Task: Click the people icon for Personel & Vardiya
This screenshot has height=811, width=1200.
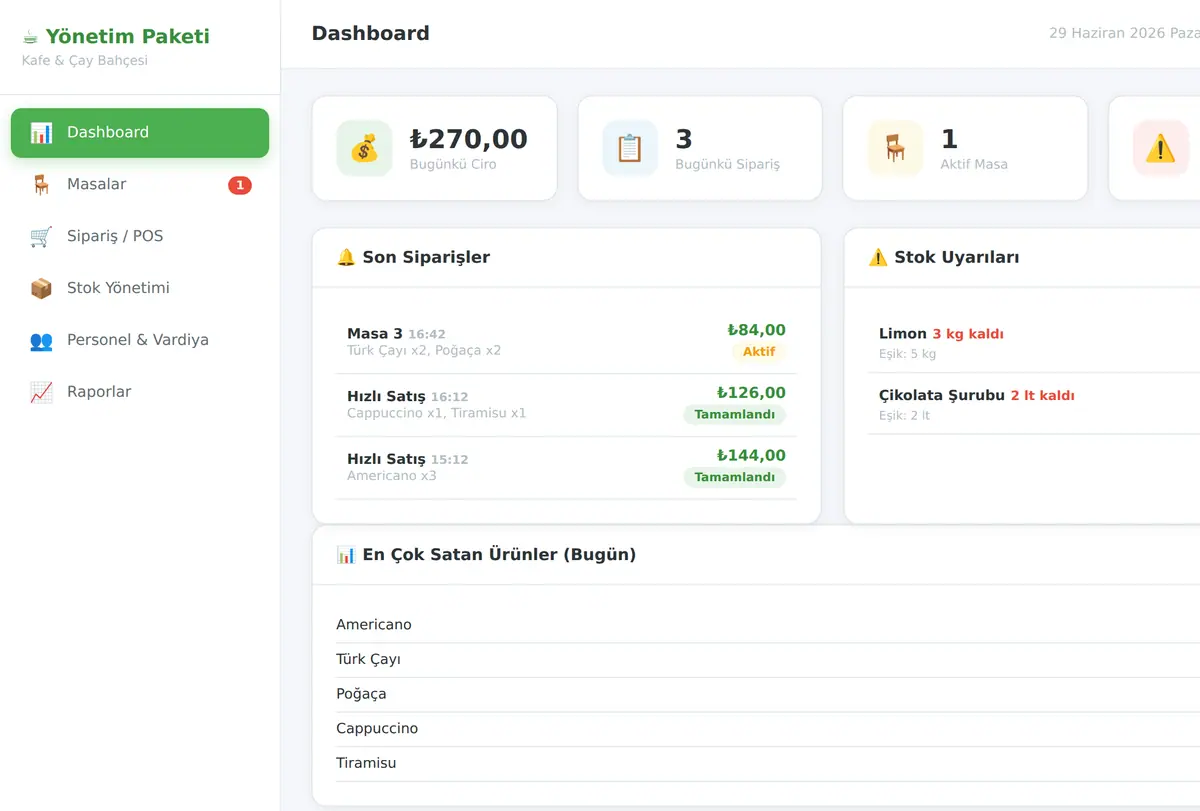Action: (41, 341)
